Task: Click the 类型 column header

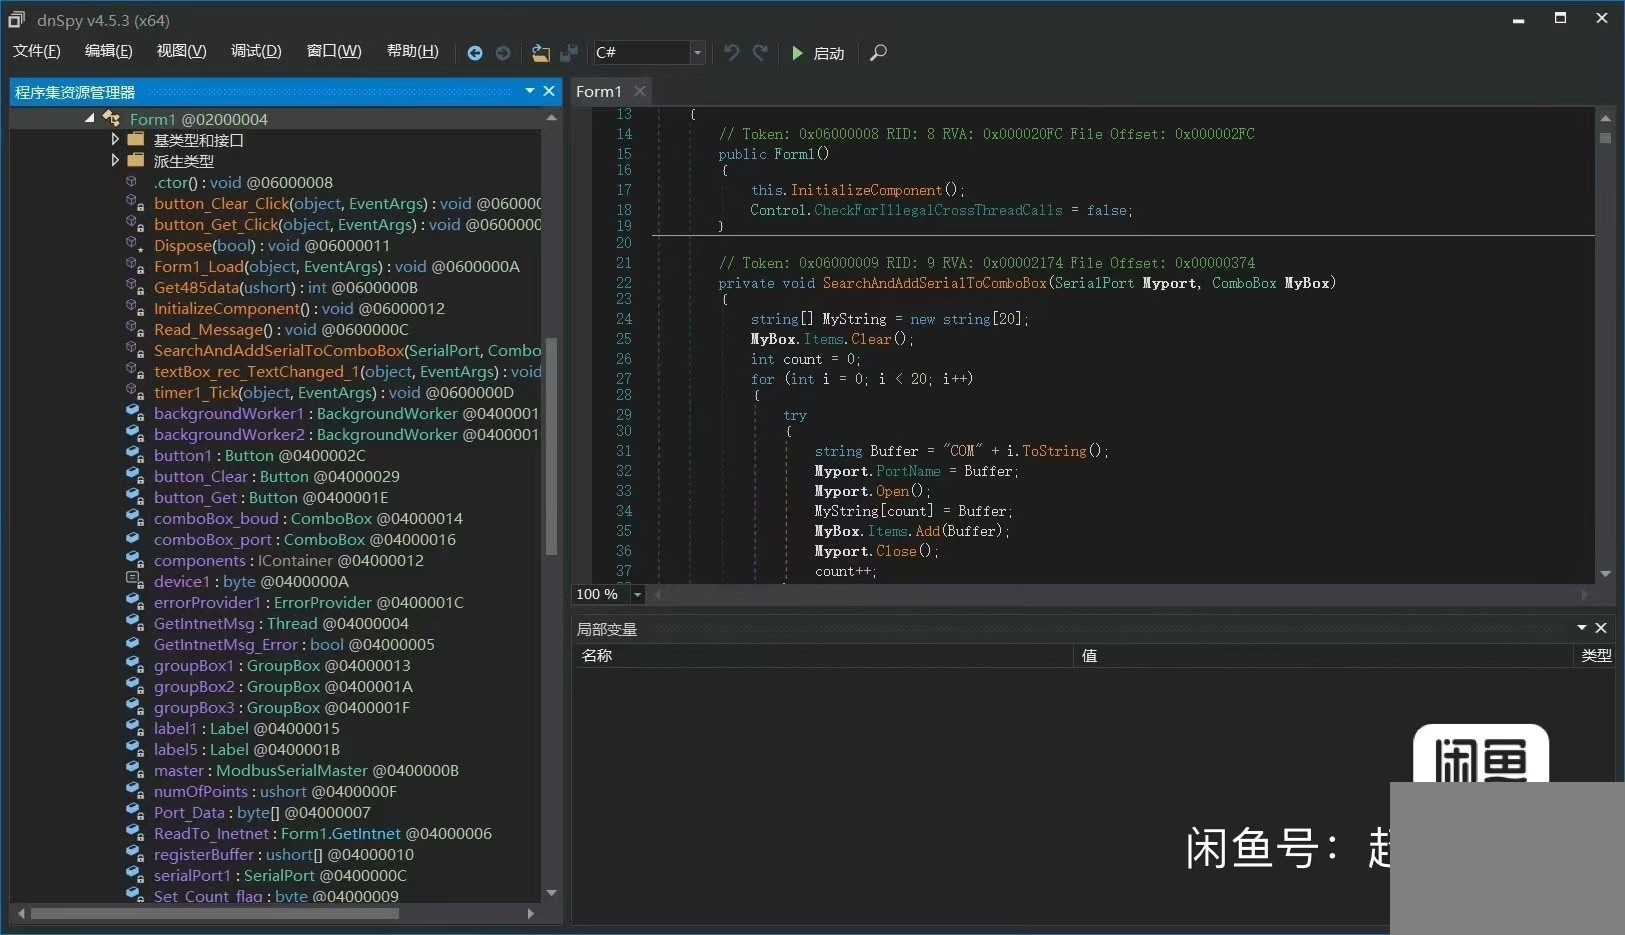Action: point(1595,655)
